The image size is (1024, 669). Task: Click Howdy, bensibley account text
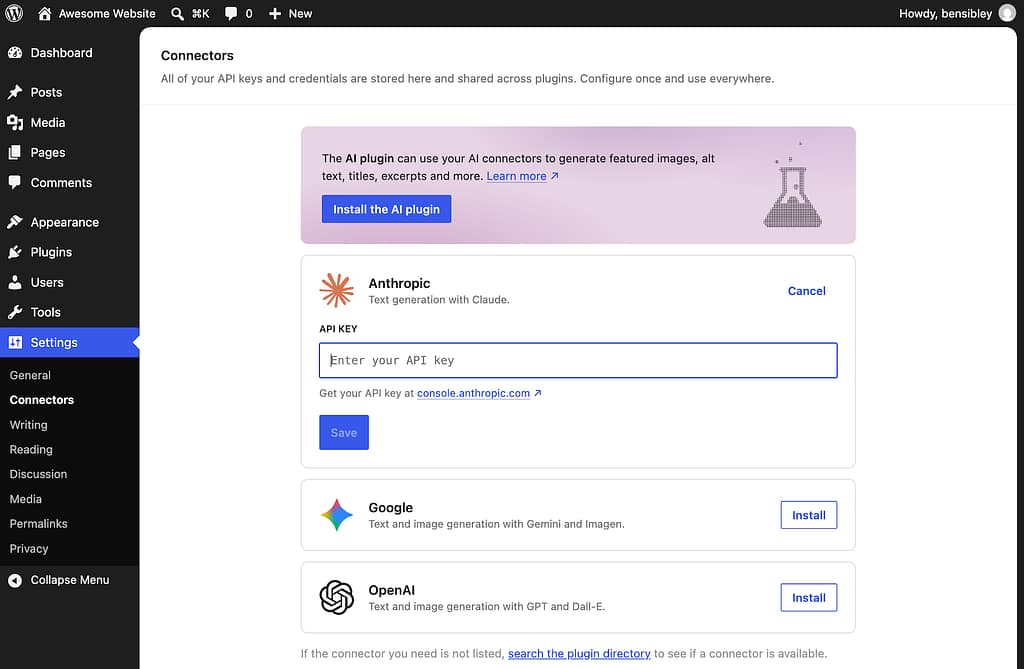pyautogui.click(x=946, y=14)
